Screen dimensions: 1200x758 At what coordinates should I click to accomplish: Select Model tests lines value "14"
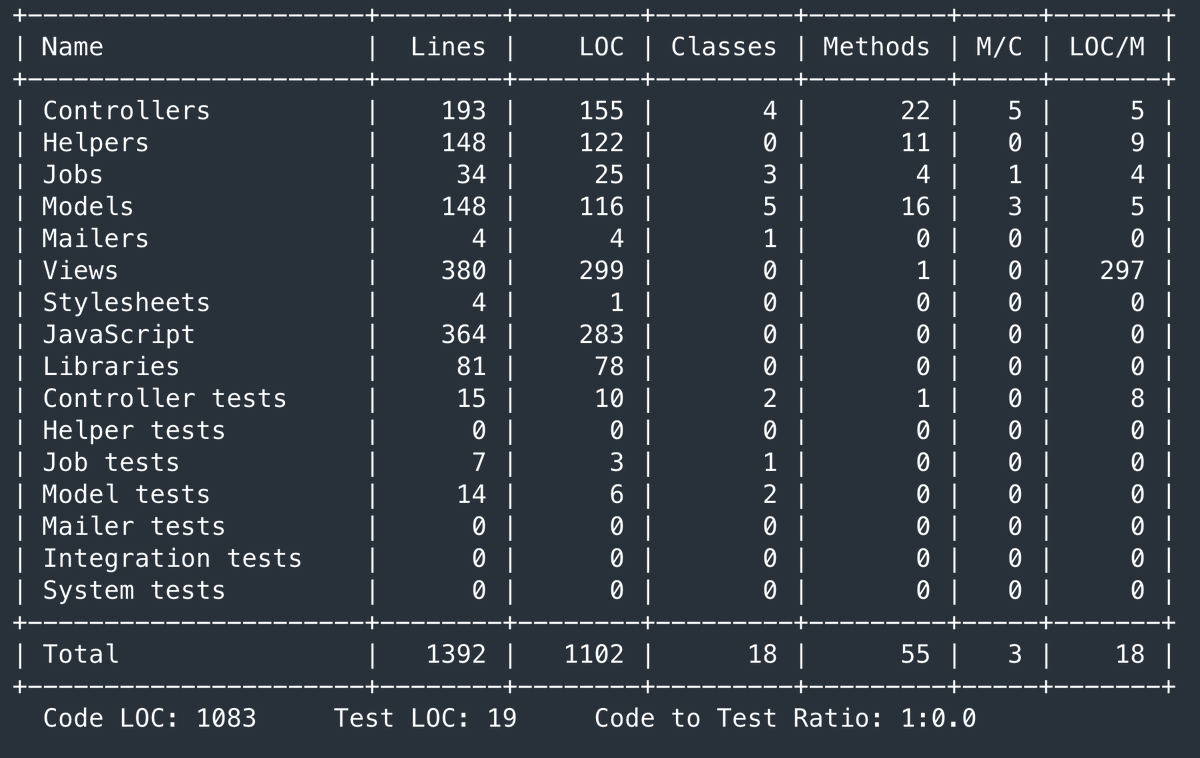point(471,495)
